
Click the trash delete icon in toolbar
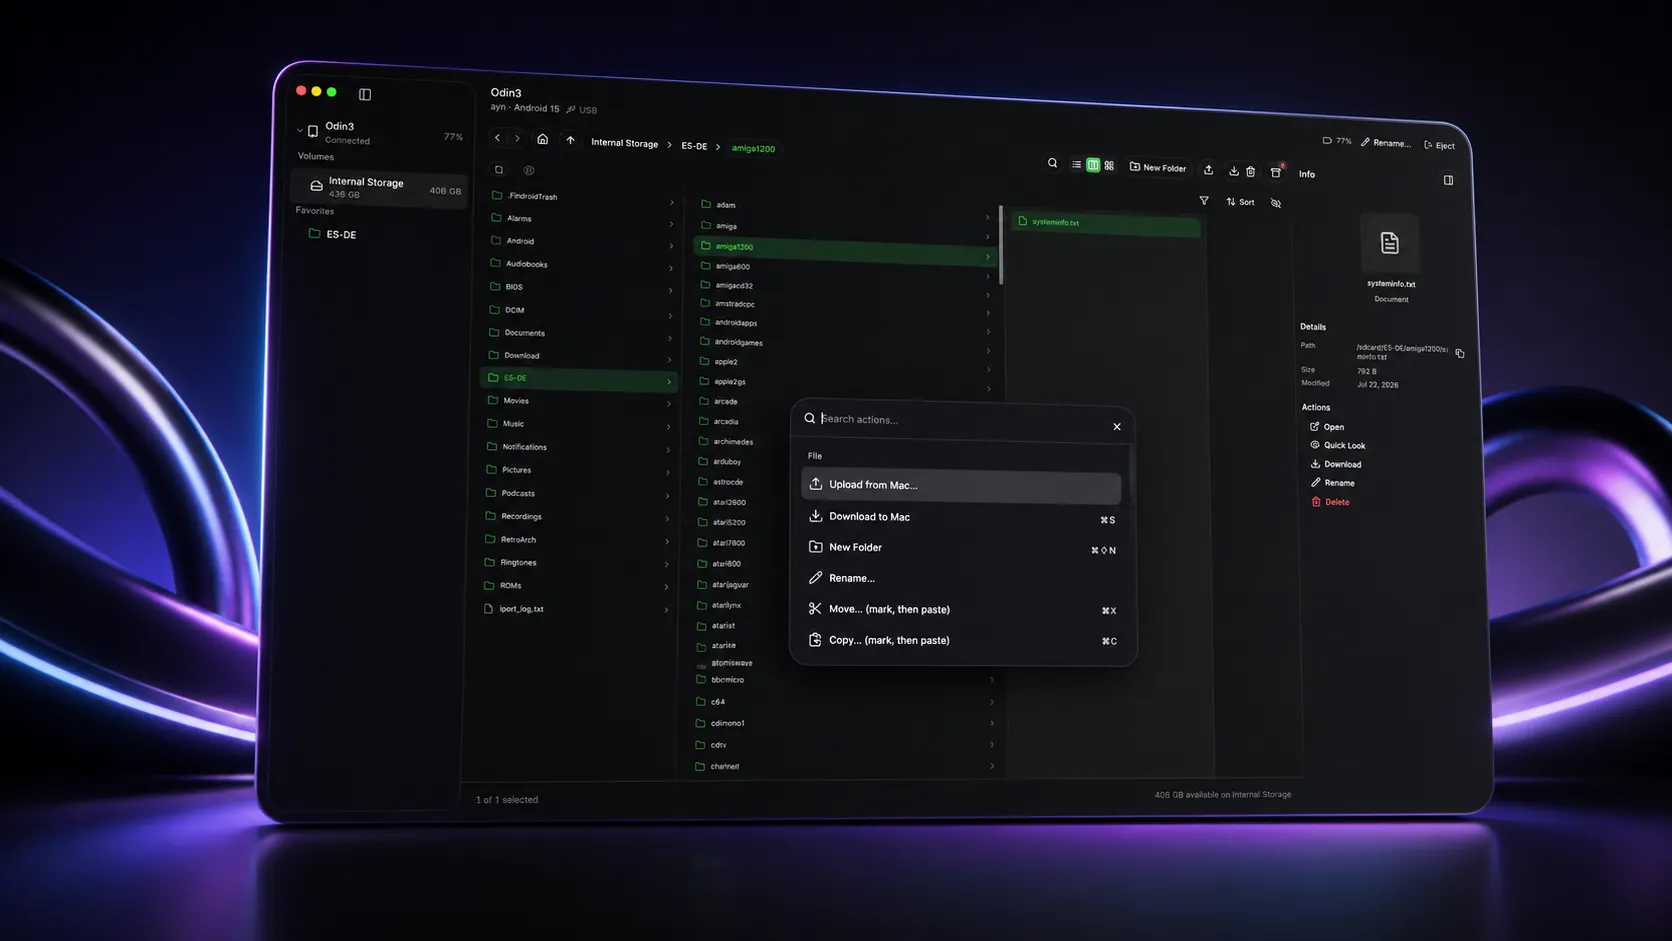click(1251, 172)
